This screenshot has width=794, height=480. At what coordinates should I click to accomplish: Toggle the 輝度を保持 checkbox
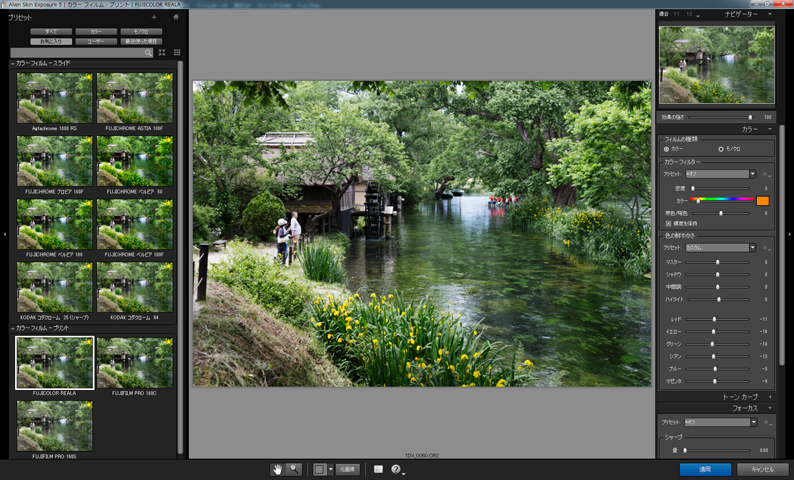tap(668, 222)
